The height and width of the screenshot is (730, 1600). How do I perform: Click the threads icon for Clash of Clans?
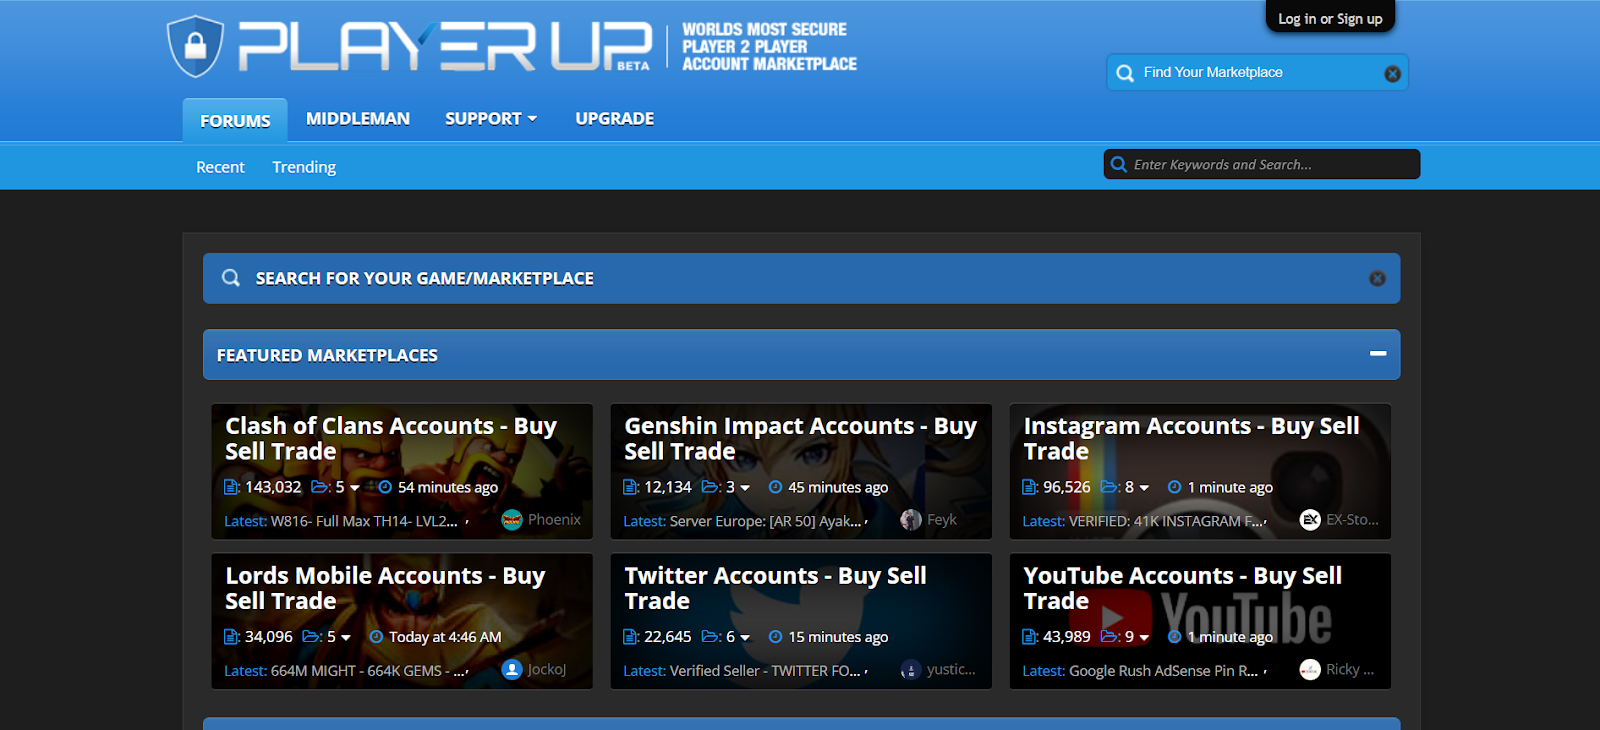(x=231, y=487)
